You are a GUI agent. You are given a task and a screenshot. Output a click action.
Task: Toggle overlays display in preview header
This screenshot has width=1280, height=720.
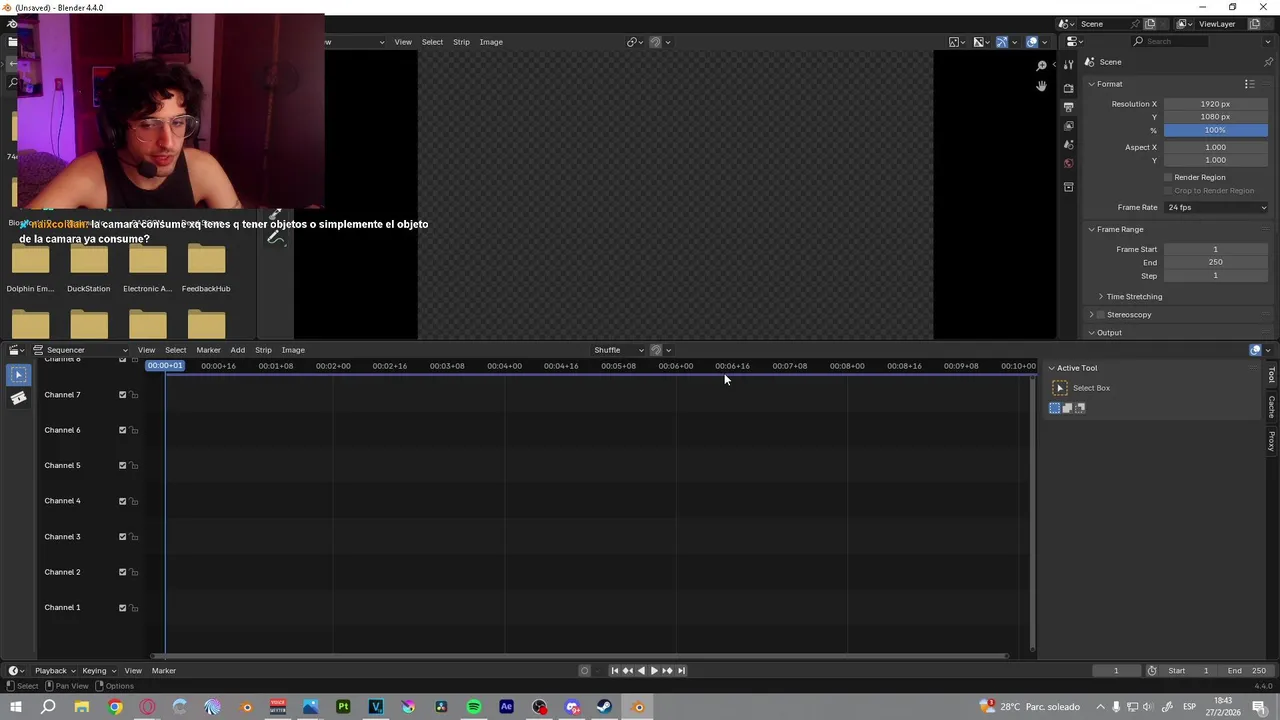pos(1032,42)
